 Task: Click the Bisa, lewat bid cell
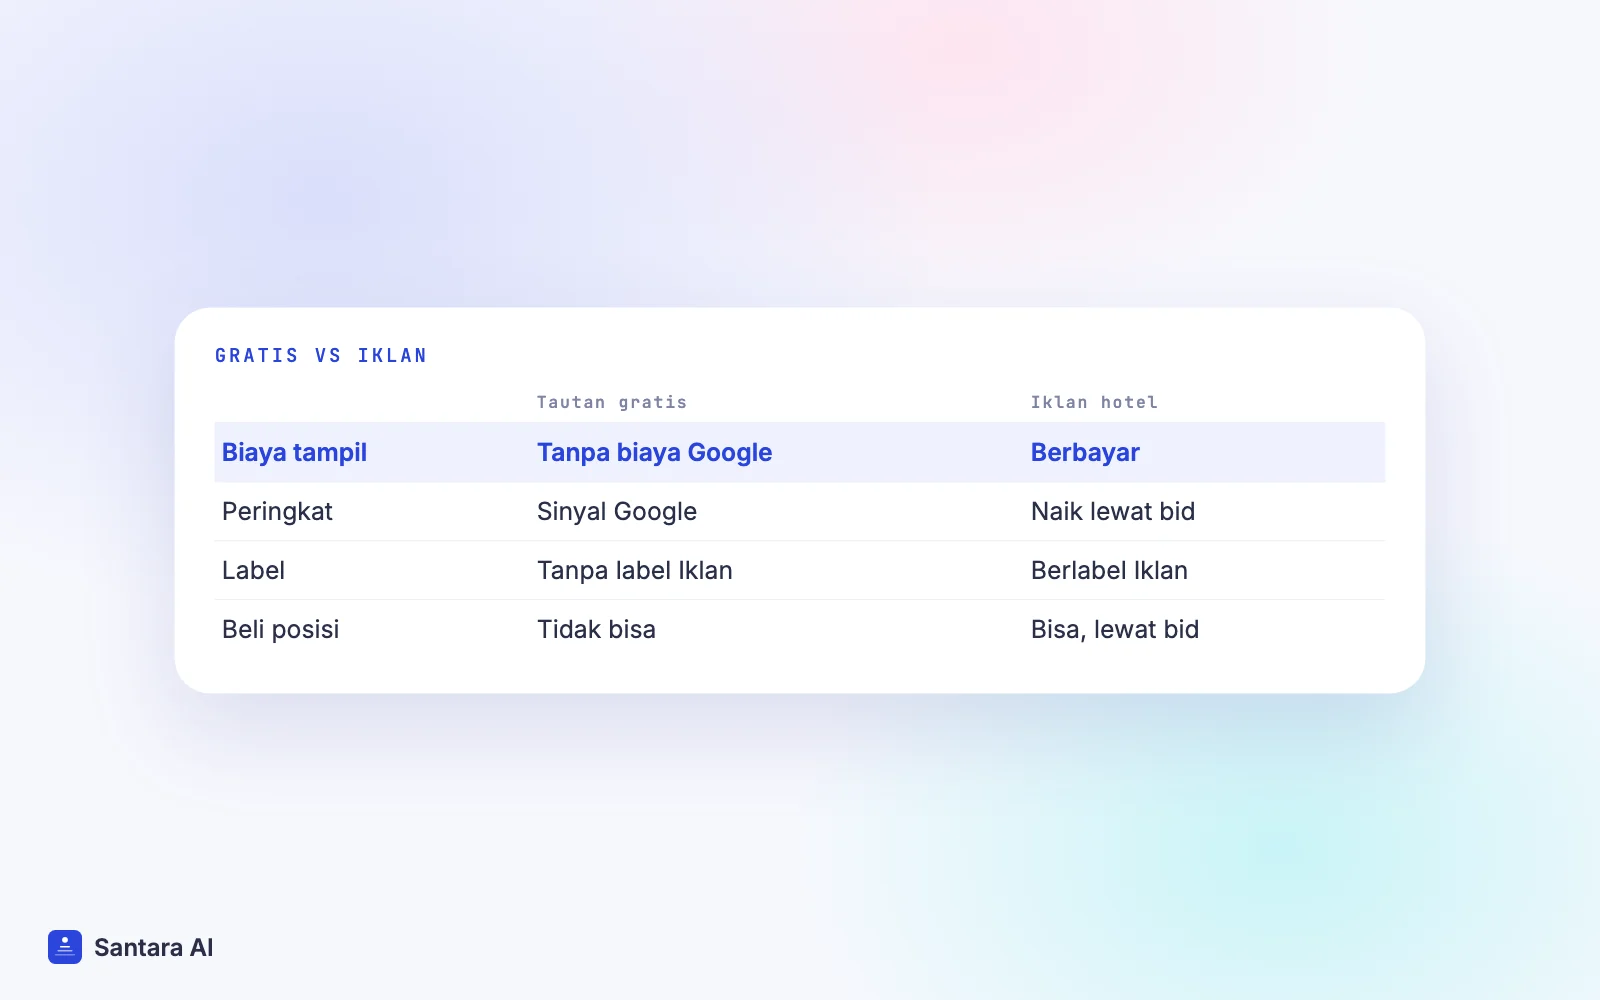1115,629
